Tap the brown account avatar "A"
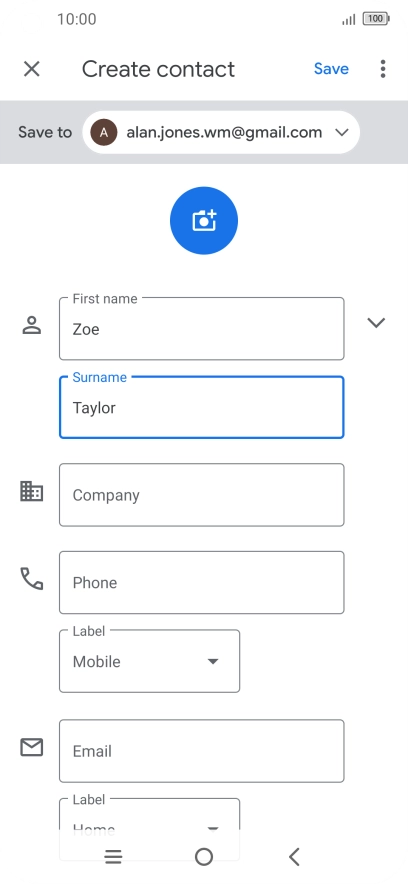 point(104,132)
